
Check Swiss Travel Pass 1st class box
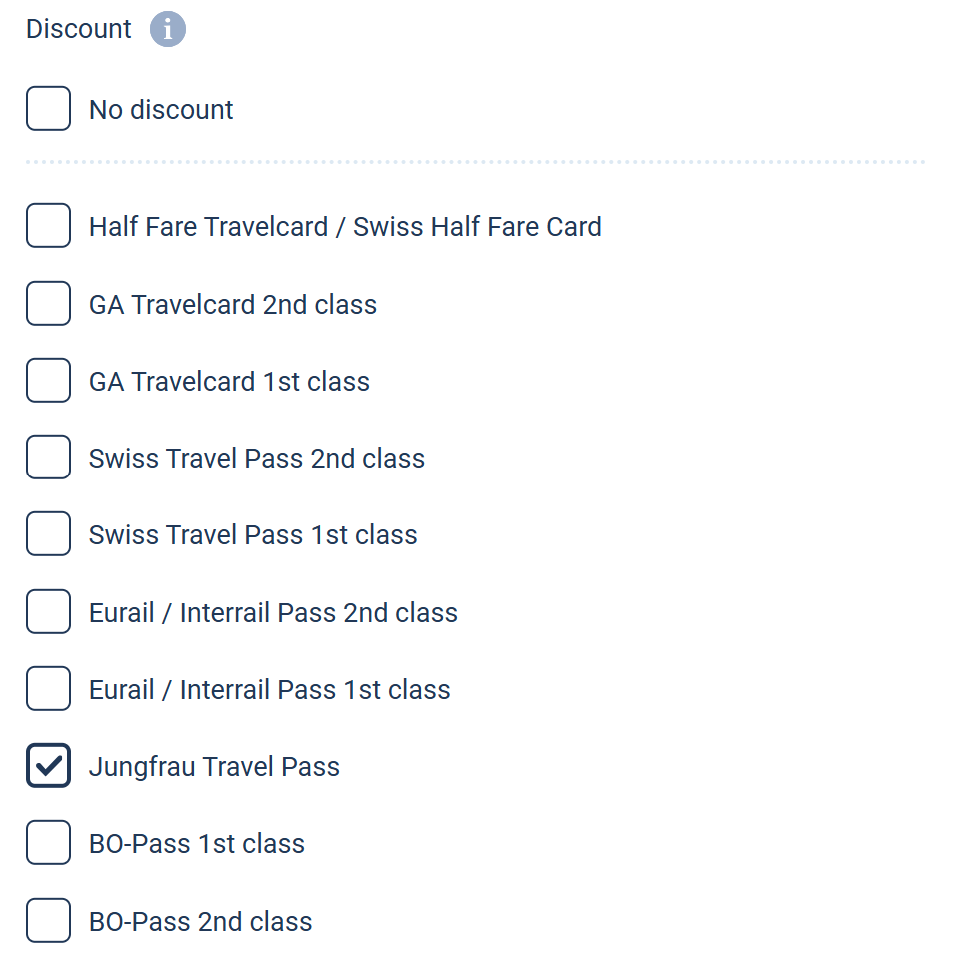tap(48, 534)
